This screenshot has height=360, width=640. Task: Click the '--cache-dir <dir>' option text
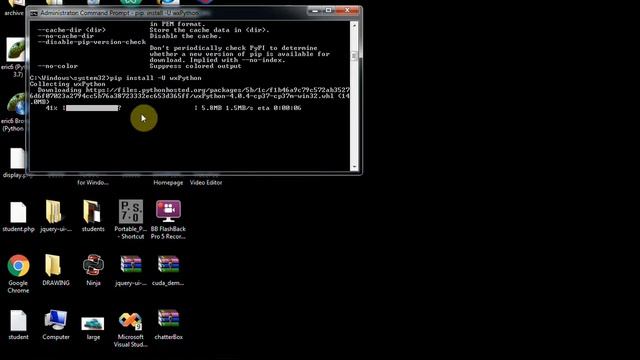[71, 30]
